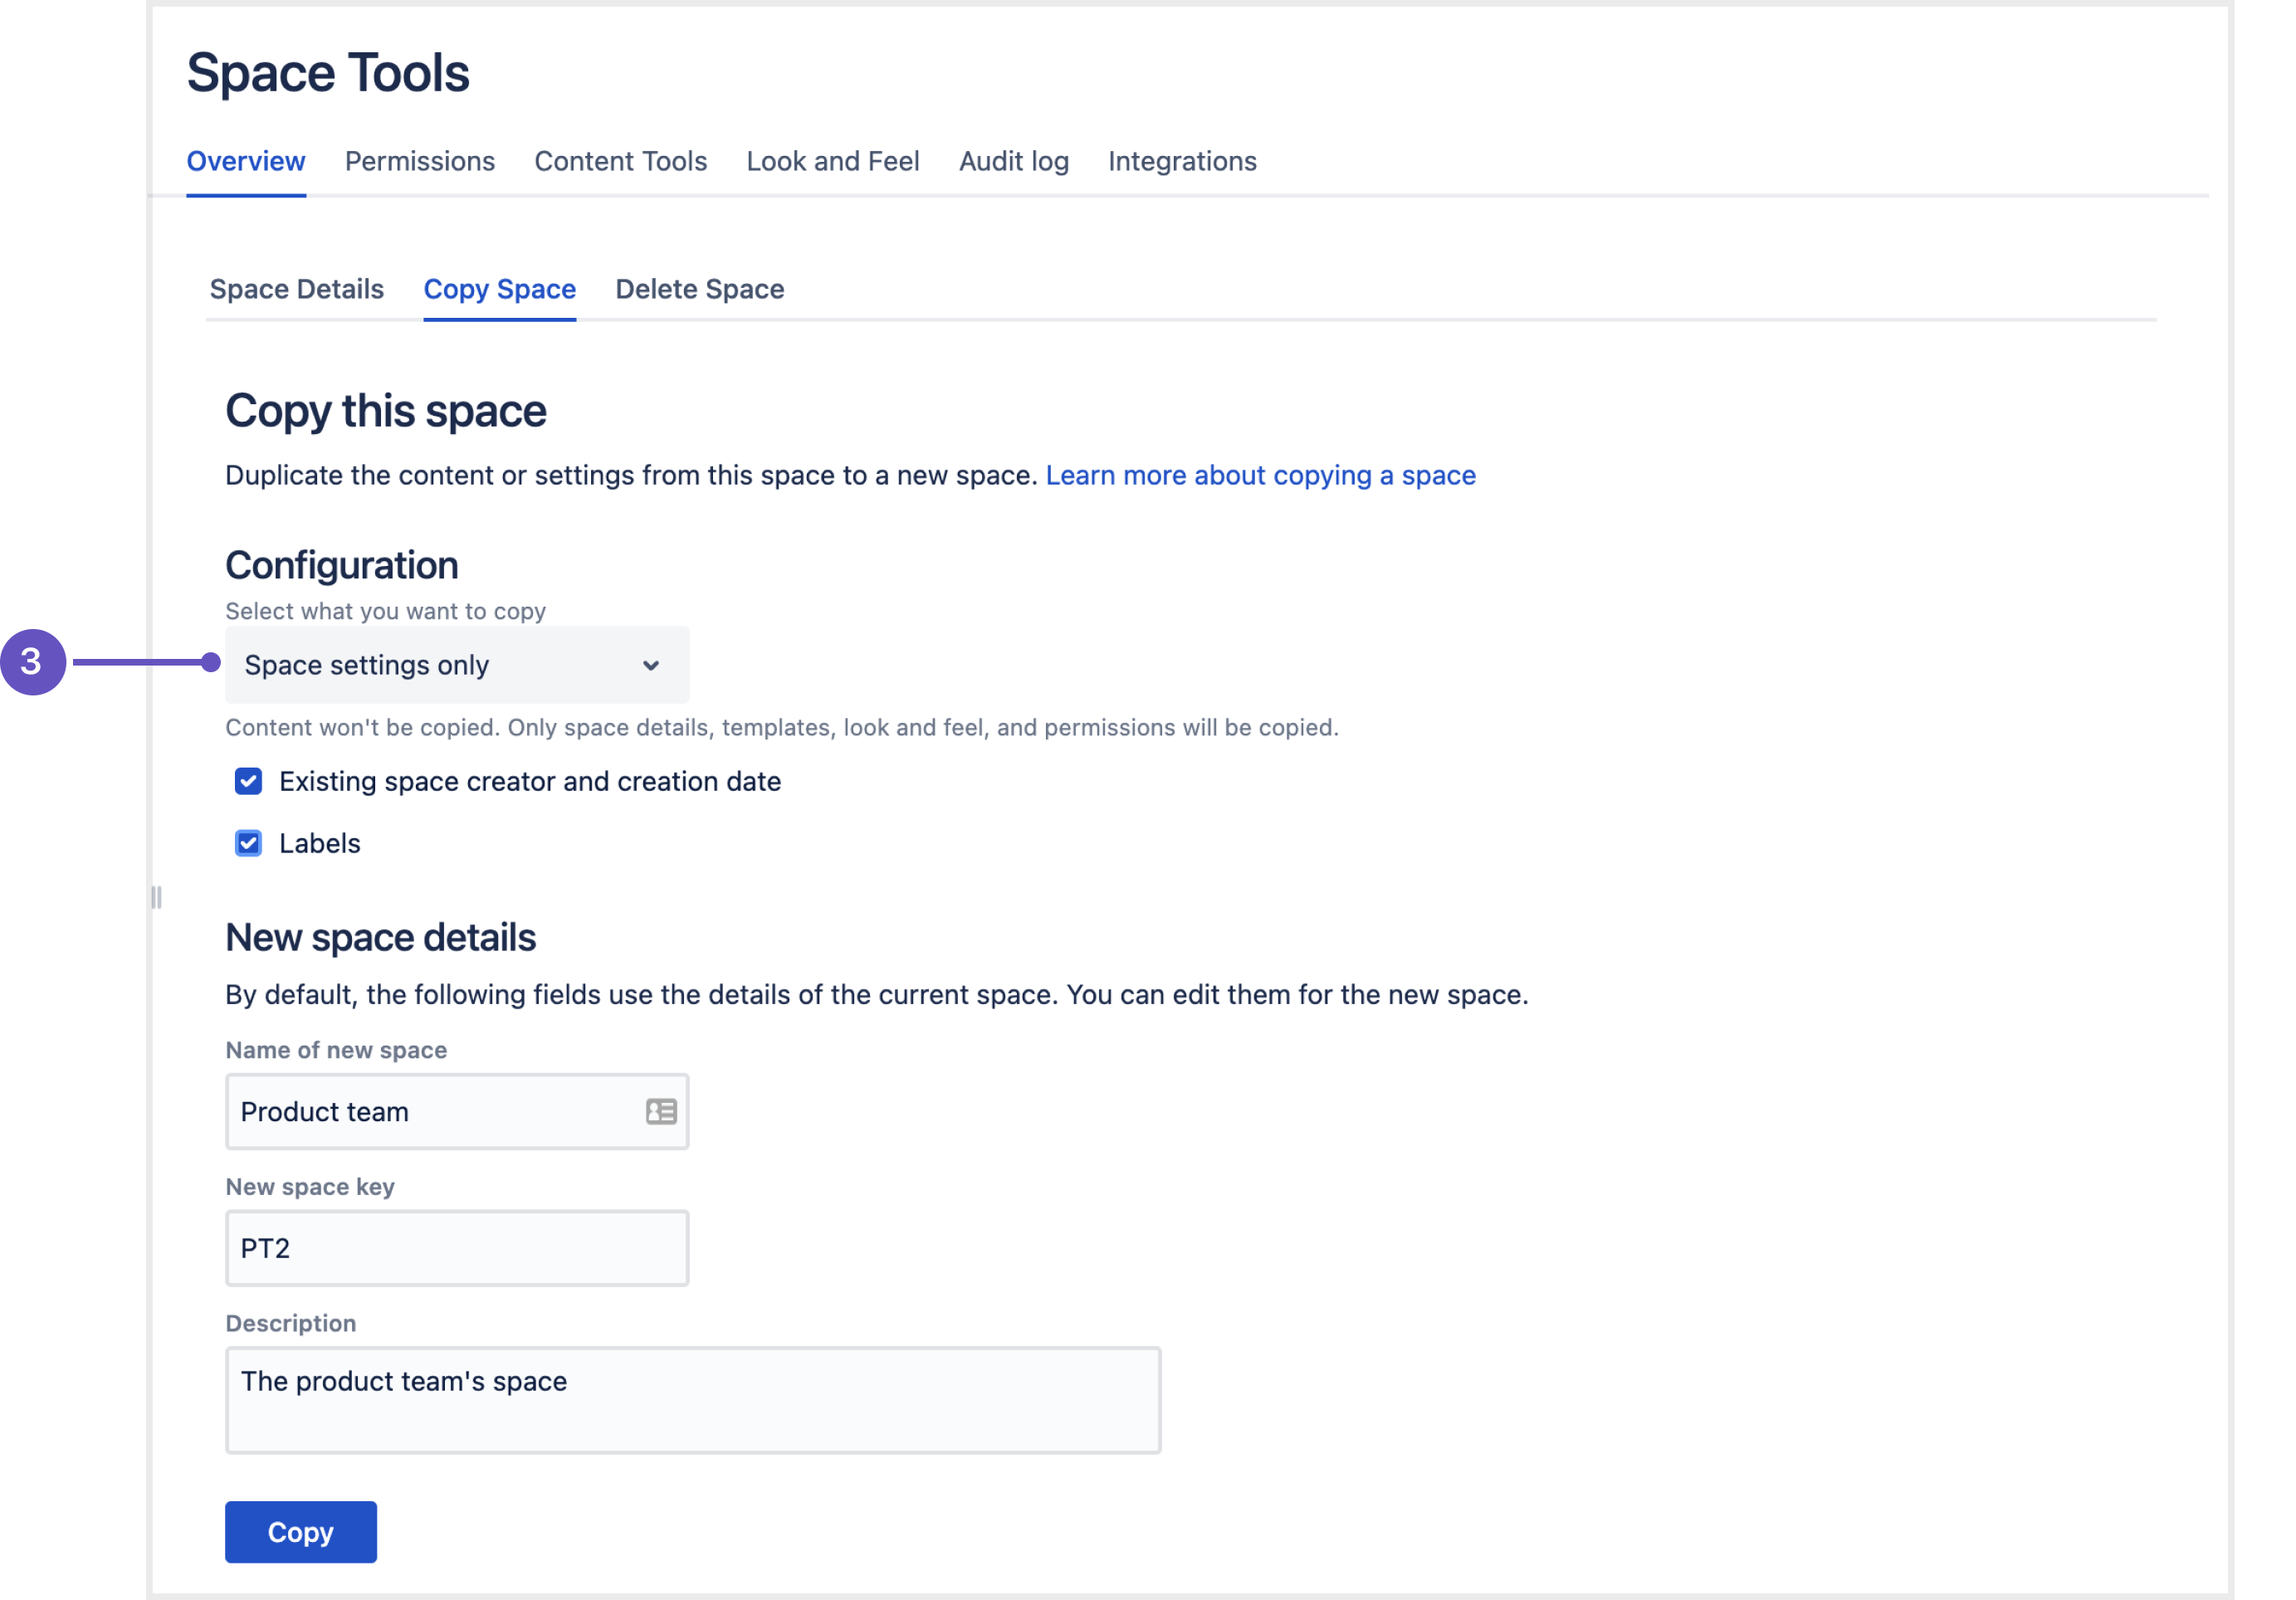Click the Content won't be copied helper text
The width and height of the screenshot is (2296, 1600).
(x=782, y=727)
